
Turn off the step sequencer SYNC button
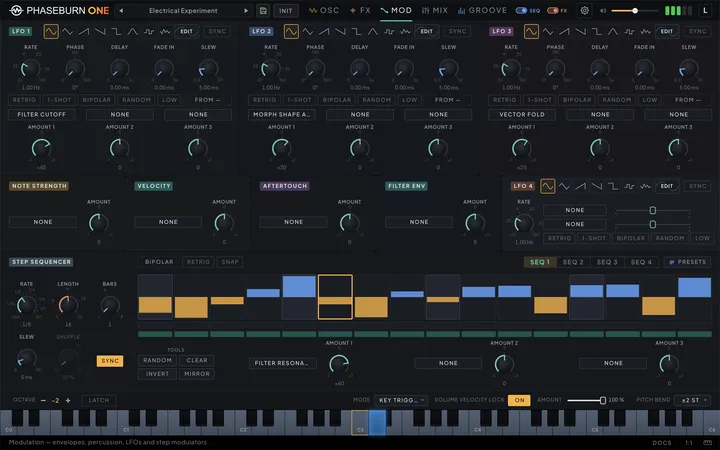110,361
